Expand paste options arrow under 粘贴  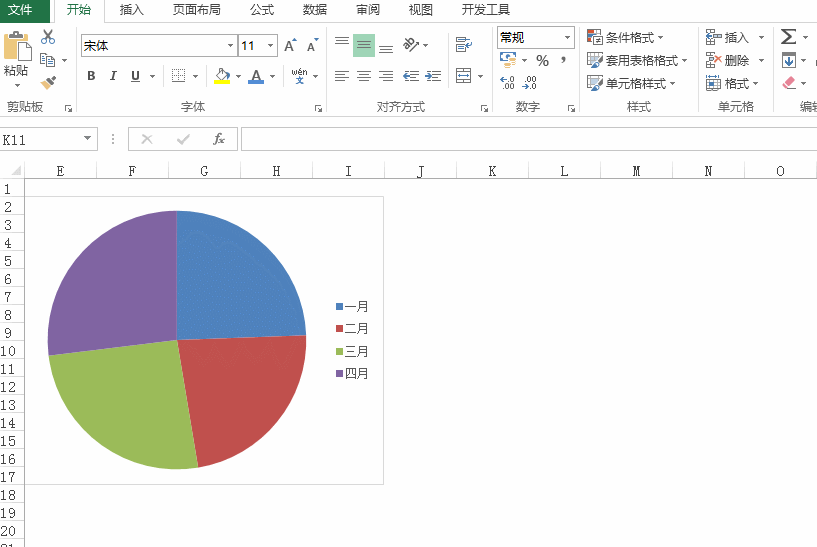[x=17, y=85]
